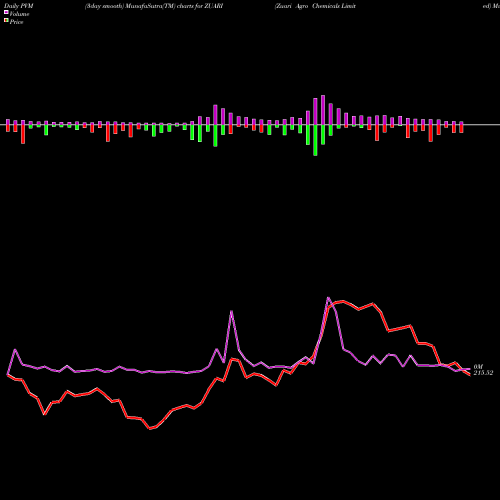
Task: Click the '215.52' price value label
Action: point(483,373)
